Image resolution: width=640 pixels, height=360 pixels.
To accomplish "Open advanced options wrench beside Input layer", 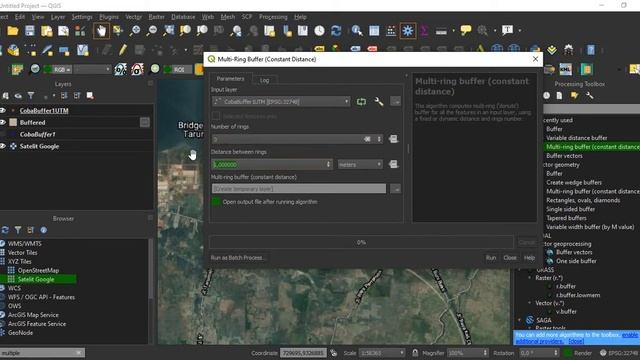I will pos(379,102).
